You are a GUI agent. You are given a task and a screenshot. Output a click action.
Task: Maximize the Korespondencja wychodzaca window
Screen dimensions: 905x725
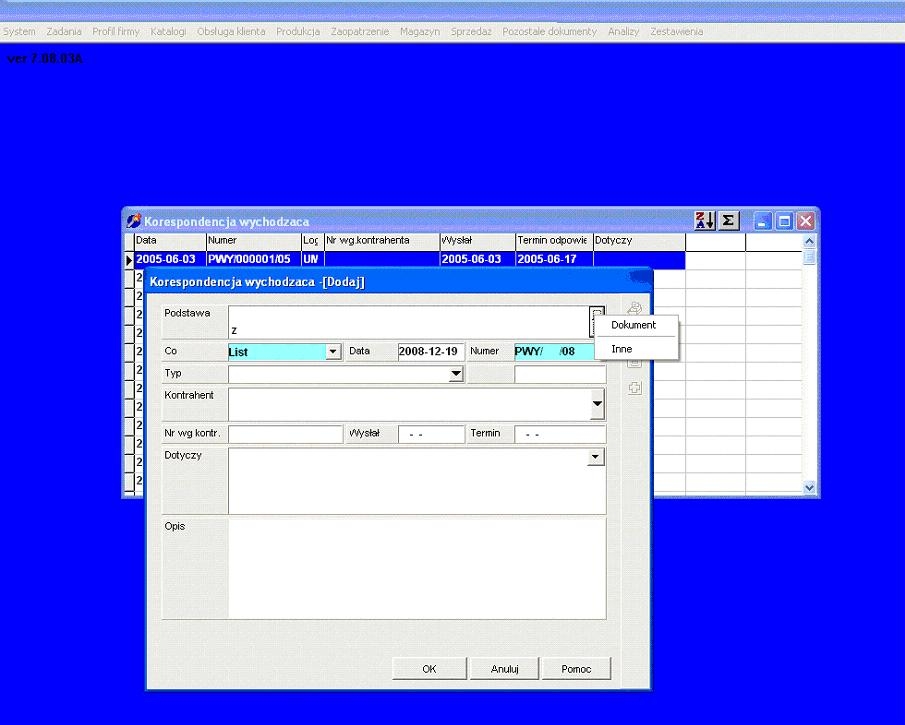(784, 221)
